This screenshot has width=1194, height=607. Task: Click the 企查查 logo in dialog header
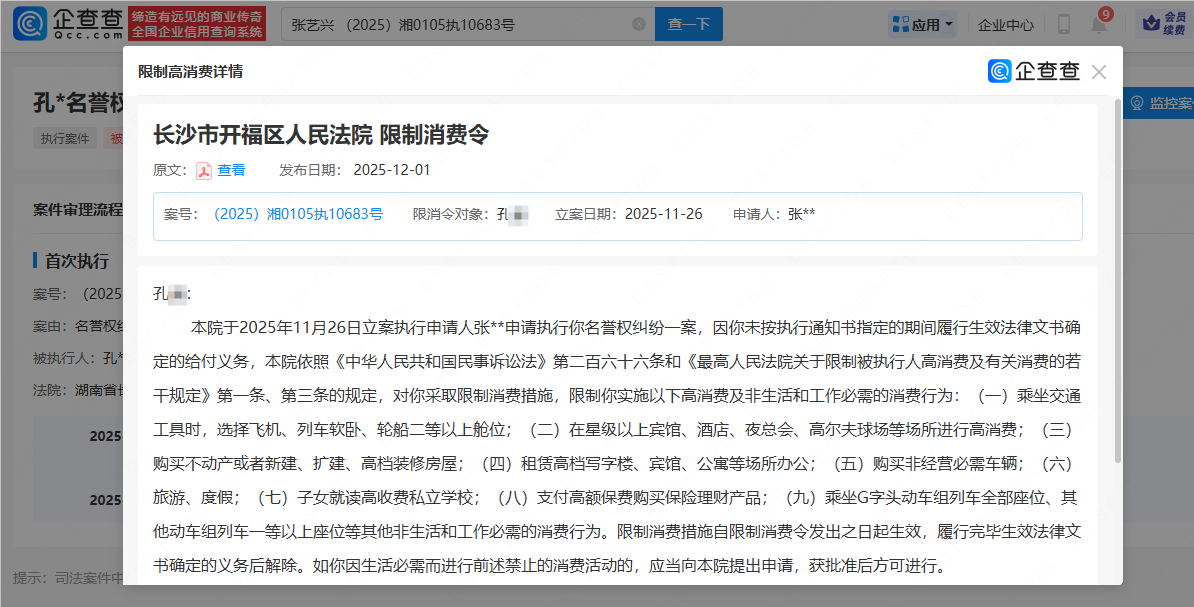pyautogui.click(x=1034, y=71)
